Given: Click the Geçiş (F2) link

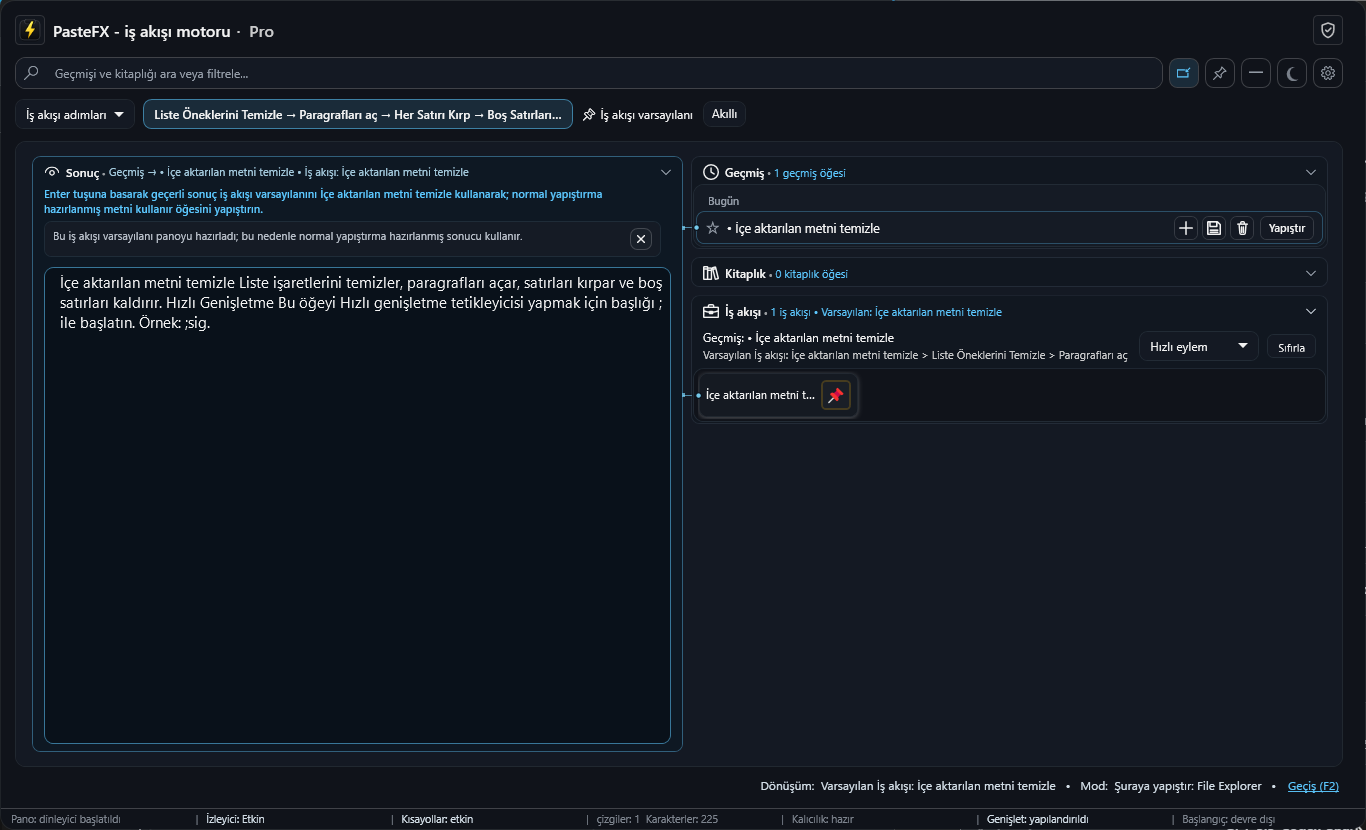Looking at the screenshot, I should point(1313,786).
